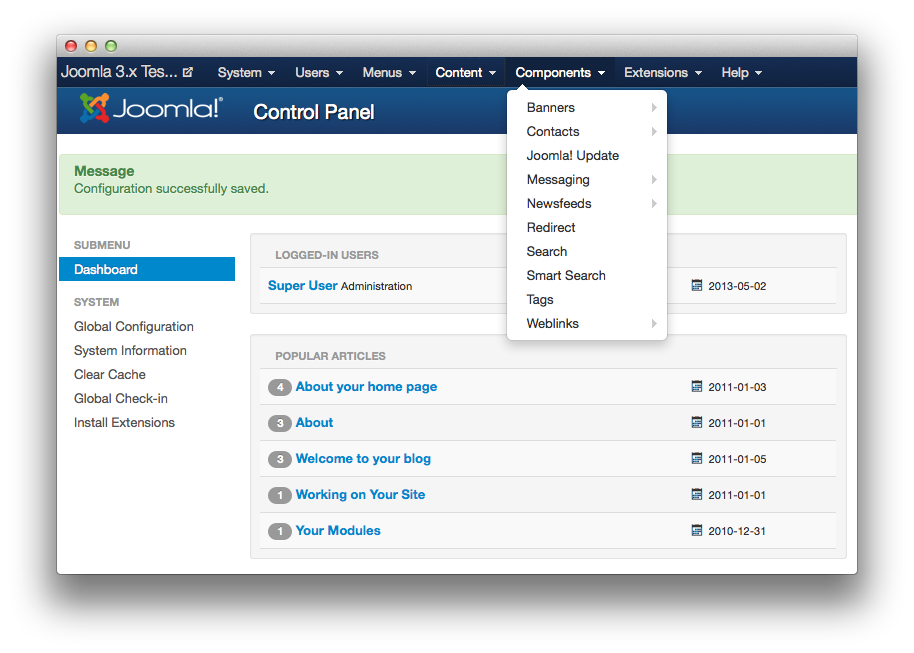This screenshot has width=914, height=653.
Task: Select Joomla! Update from Components menu
Action: 572,156
